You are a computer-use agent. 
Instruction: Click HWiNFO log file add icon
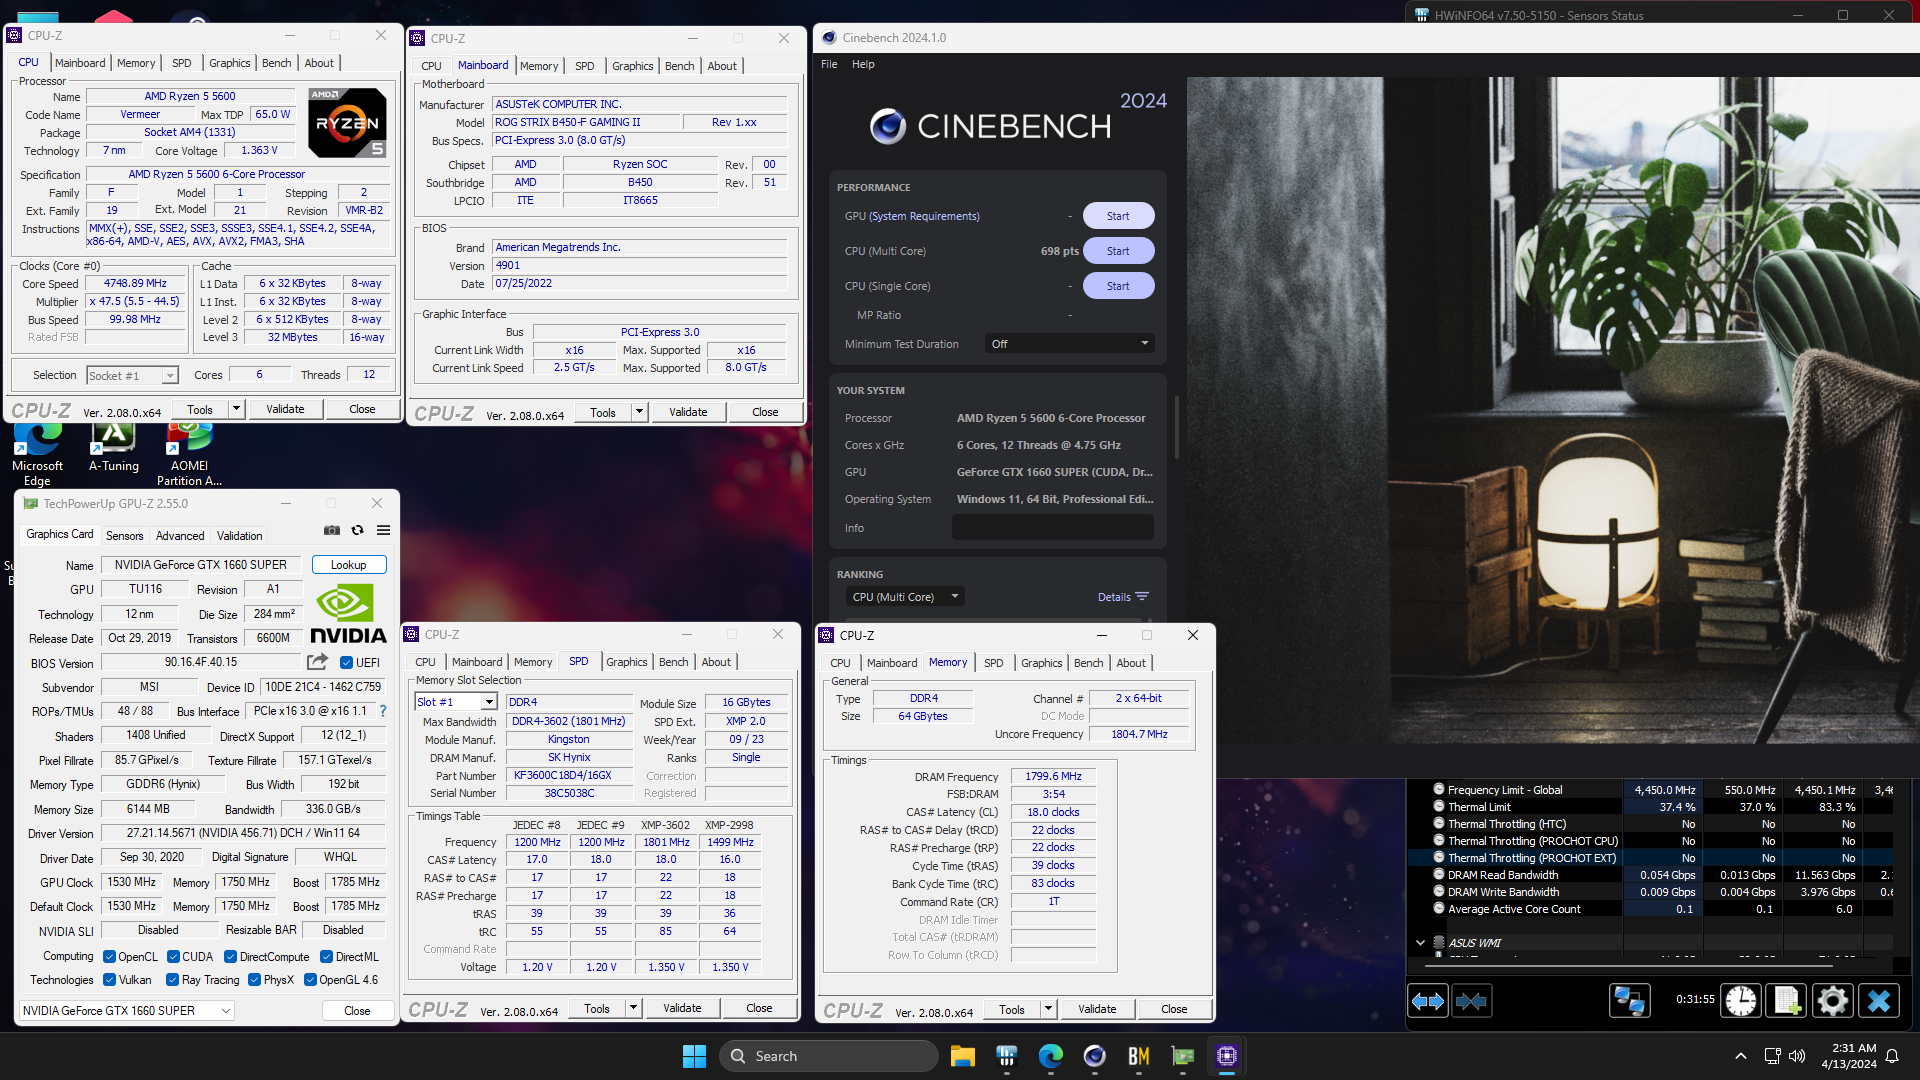(x=1787, y=1001)
